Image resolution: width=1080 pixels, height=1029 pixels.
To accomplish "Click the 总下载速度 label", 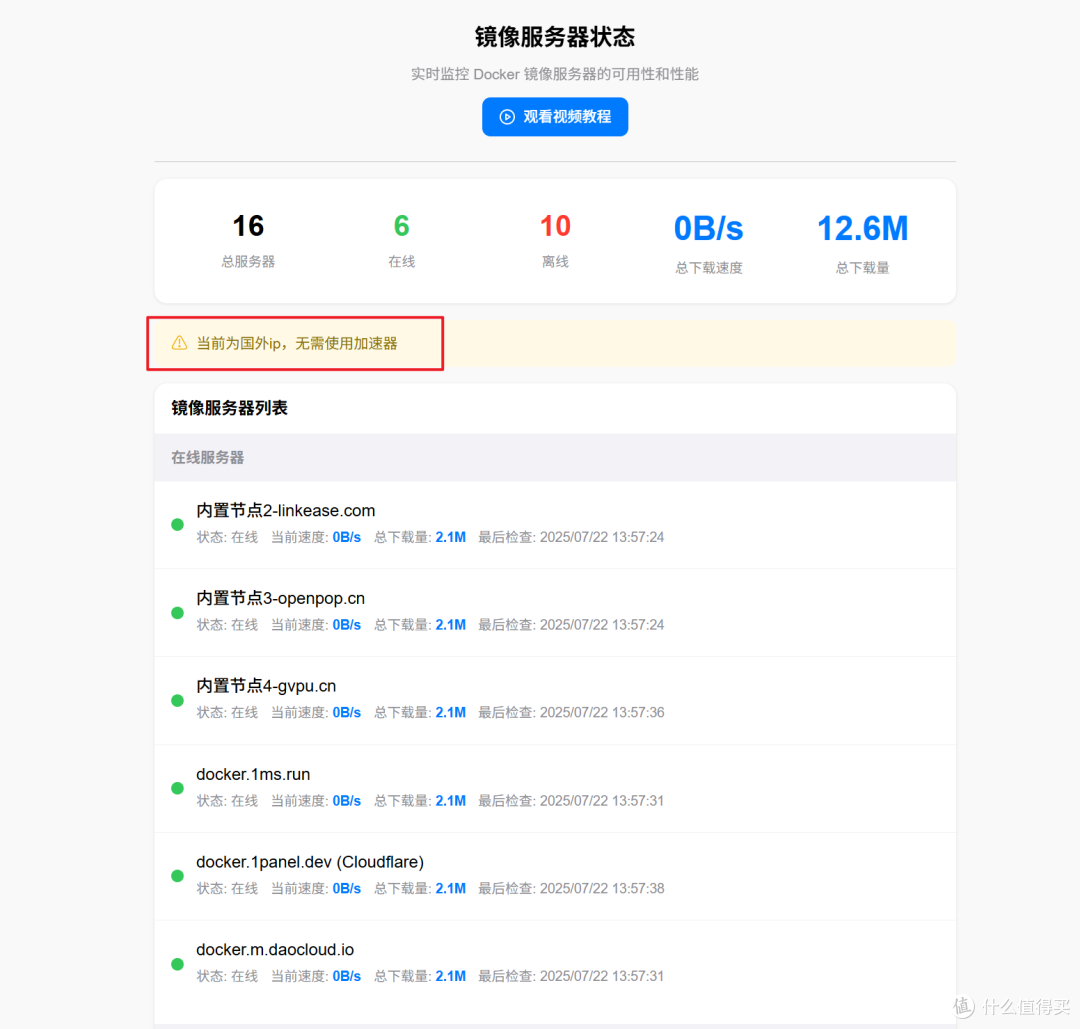I will click(709, 268).
